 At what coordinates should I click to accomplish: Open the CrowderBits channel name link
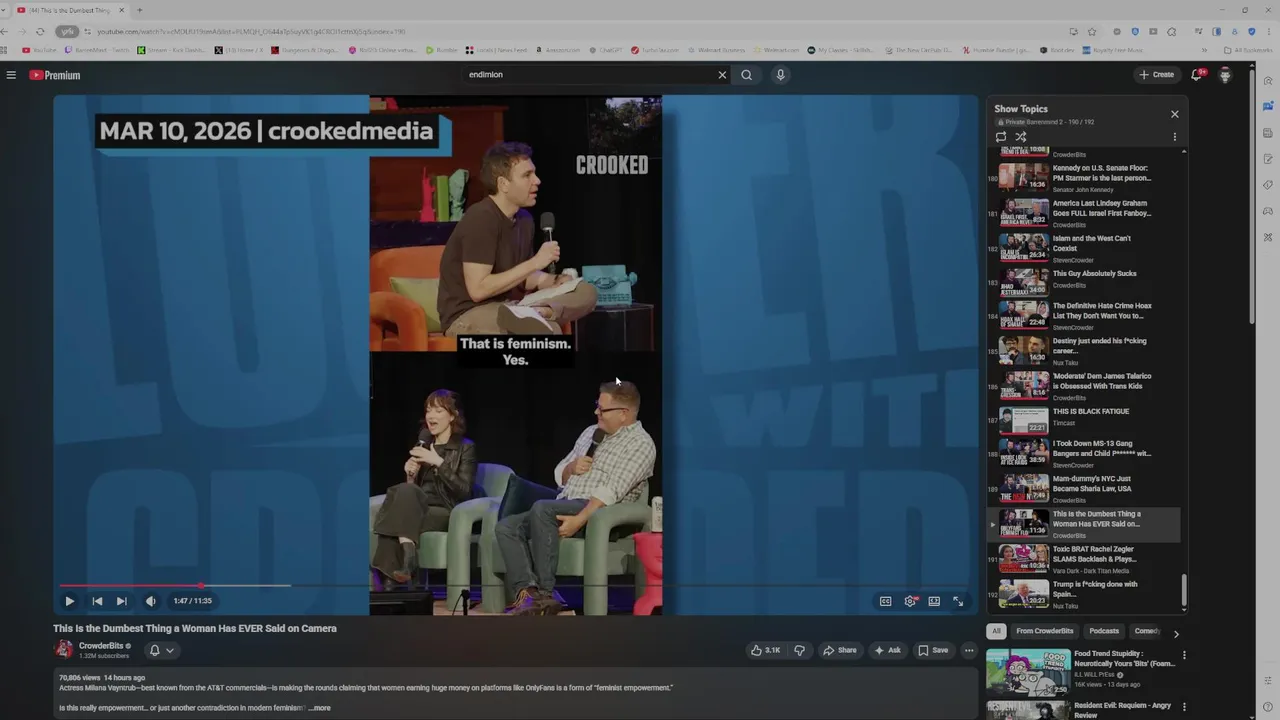tap(101, 646)
